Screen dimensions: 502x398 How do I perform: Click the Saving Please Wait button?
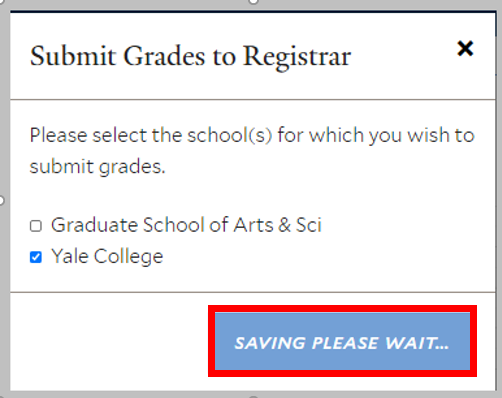(342, 341)
